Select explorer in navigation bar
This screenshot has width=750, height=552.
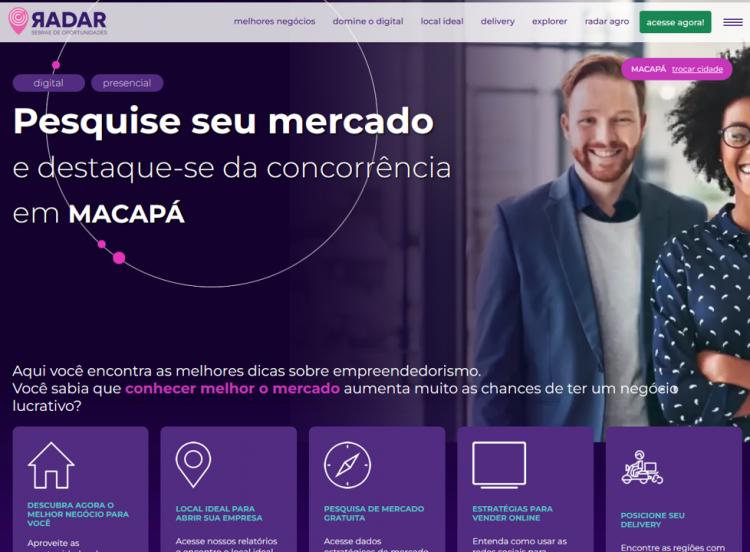550,22
